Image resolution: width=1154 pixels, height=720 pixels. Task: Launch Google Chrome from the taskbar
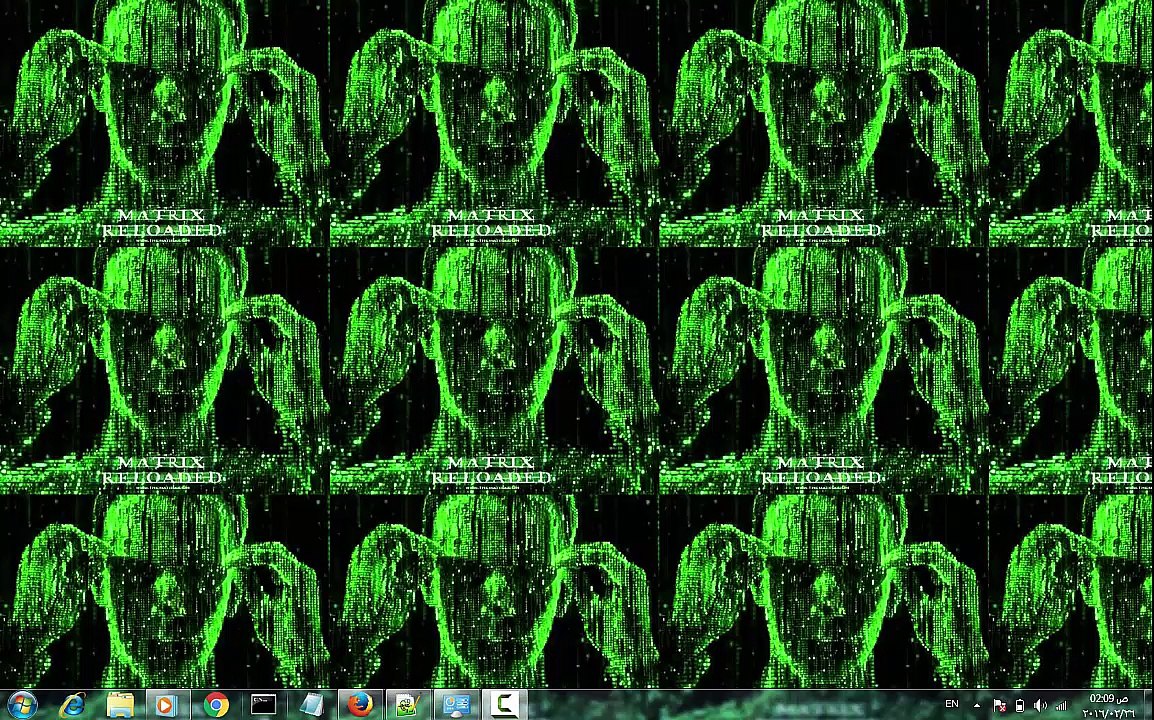[x=216, y=705]
